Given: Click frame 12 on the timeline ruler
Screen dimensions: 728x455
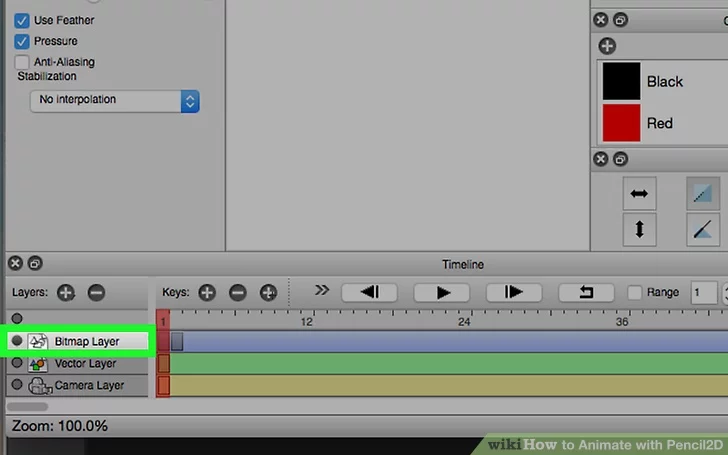Looking at the screenshot, I should click(306, 321).
